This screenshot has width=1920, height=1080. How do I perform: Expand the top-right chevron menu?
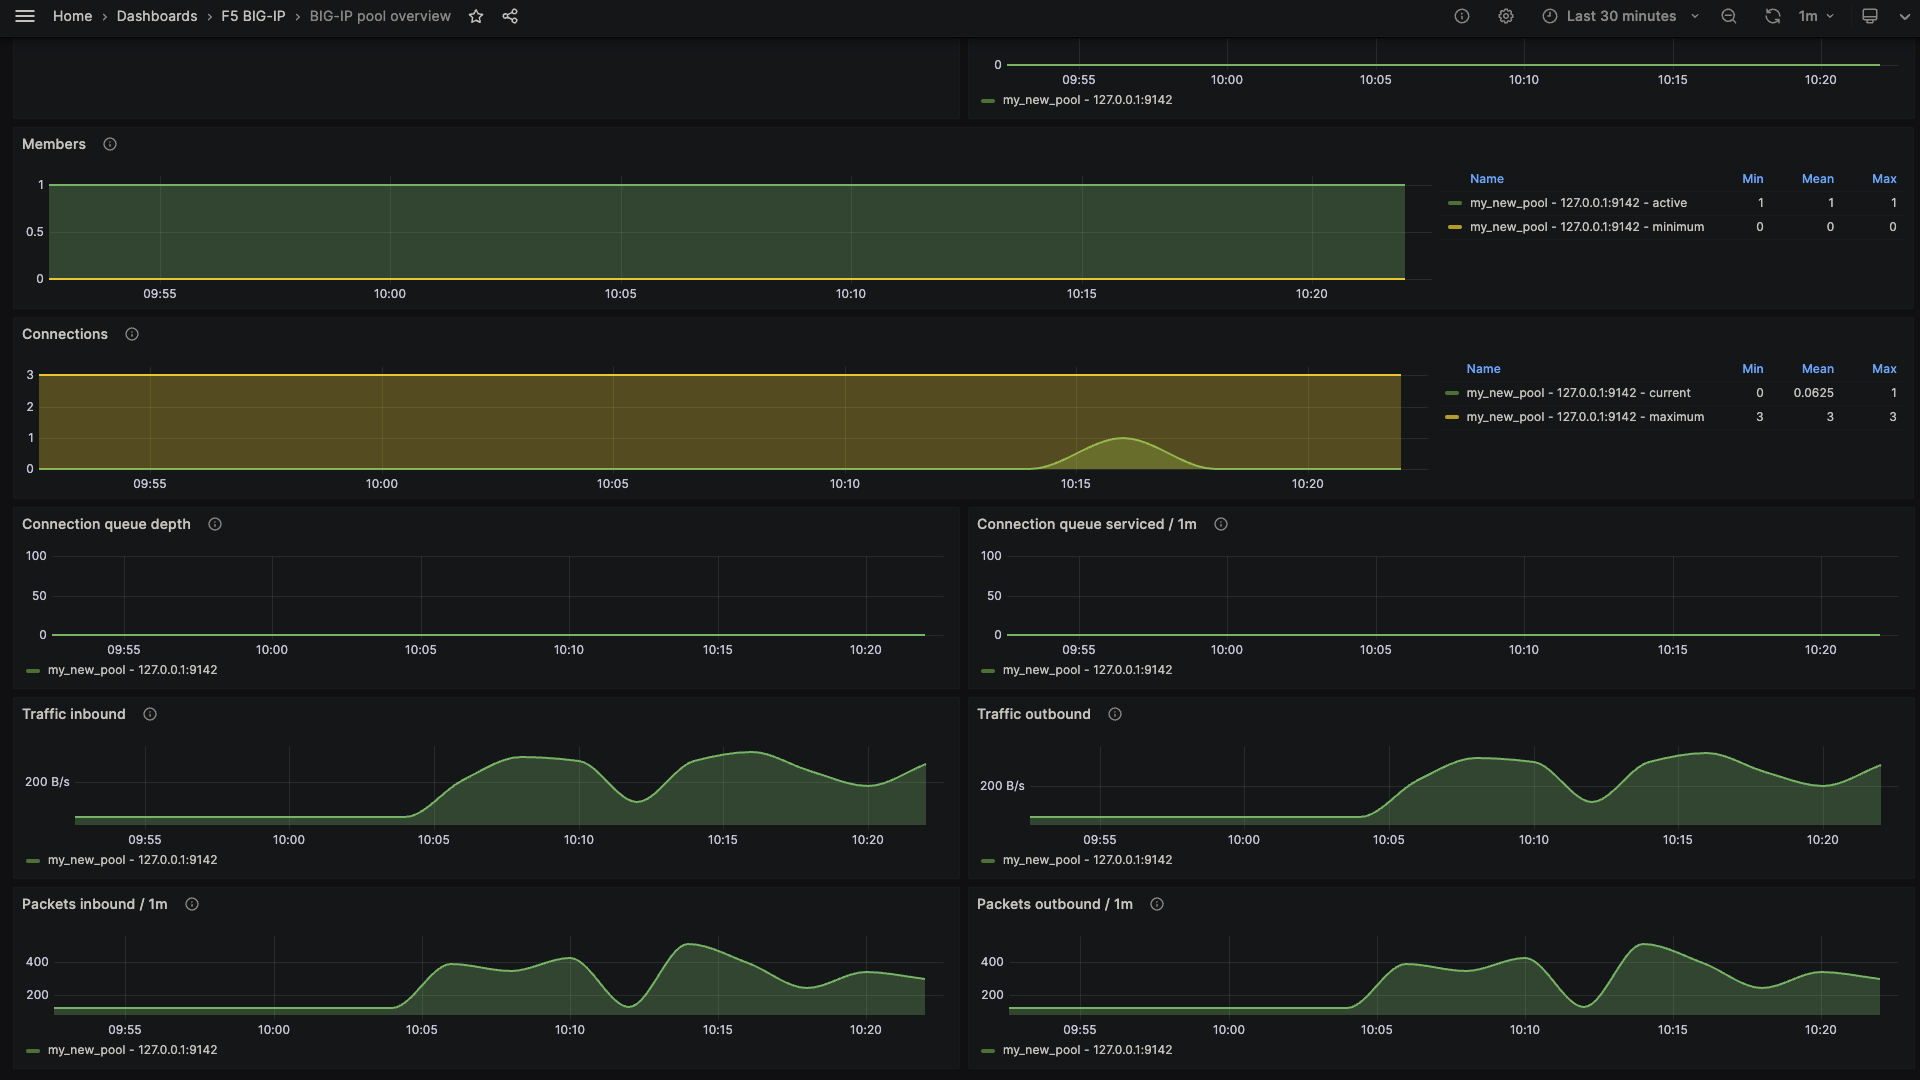(x=1904, y=16)
